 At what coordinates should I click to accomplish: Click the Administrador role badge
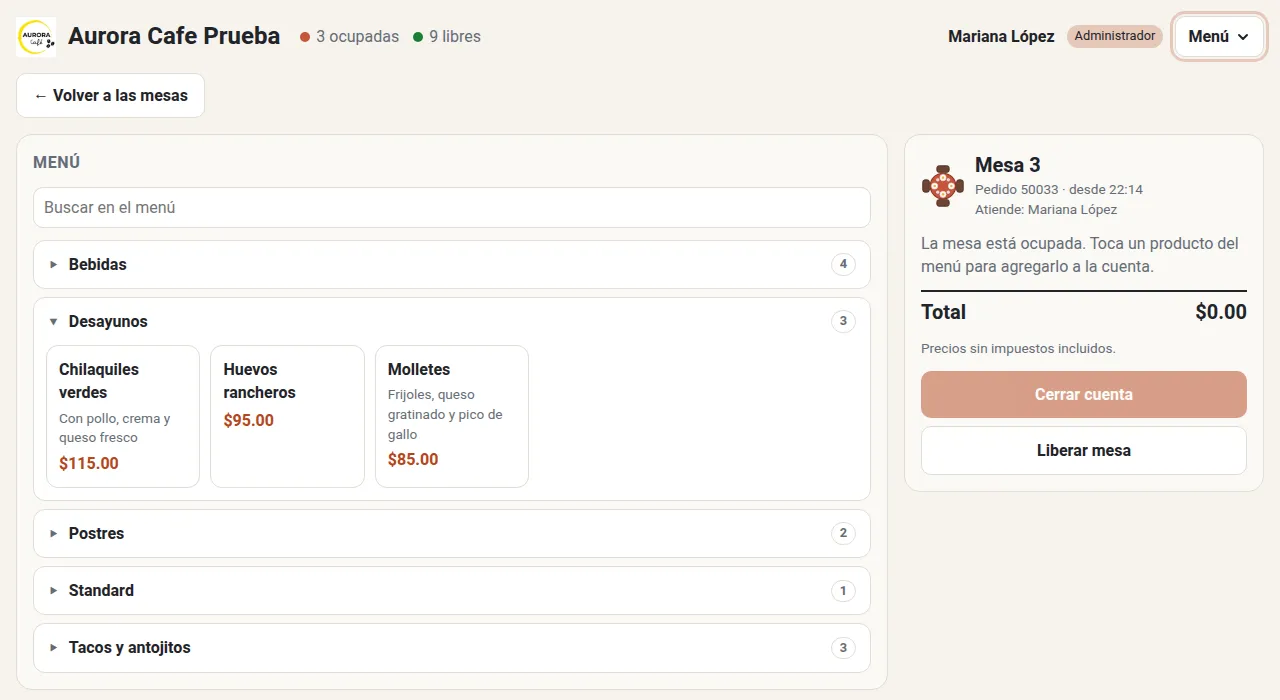point(1115,37)
